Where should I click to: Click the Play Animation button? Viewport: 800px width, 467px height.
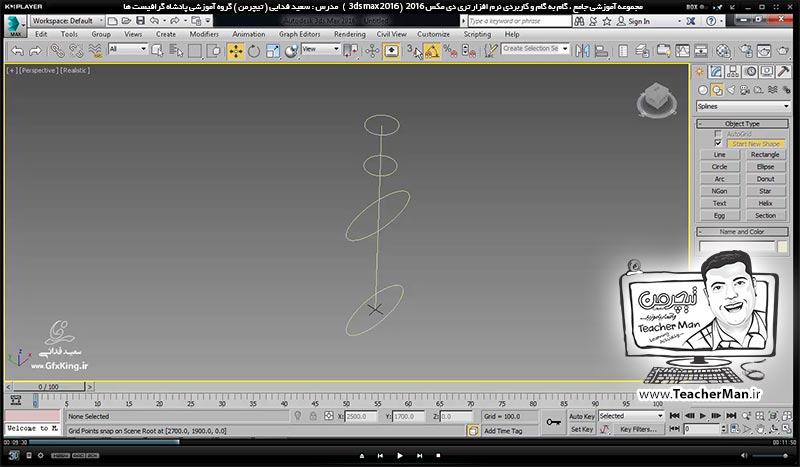point(703,416)
